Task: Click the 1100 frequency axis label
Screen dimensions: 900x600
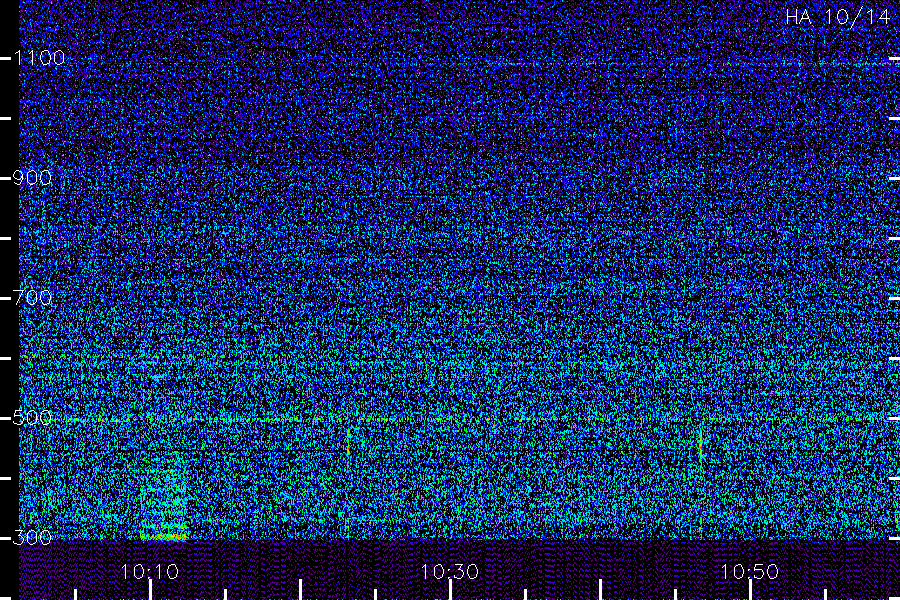Action: pyautogui.click(x=39, y=58)
